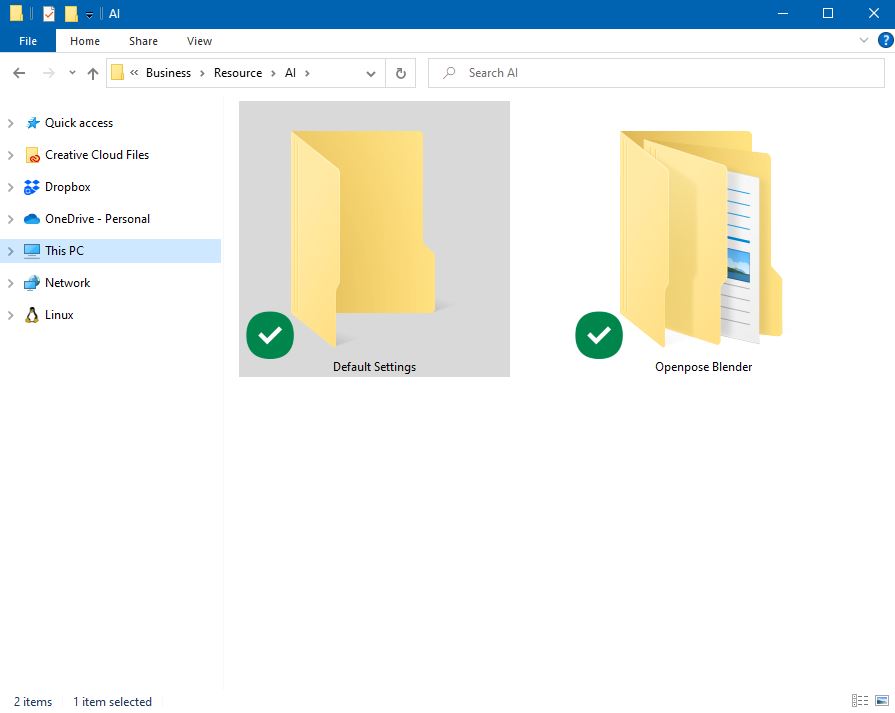Image resolution: width=895 pixels, height=713 pixels.
Task: Select Network in the navigation pane
Action: (x=67, y=283)
